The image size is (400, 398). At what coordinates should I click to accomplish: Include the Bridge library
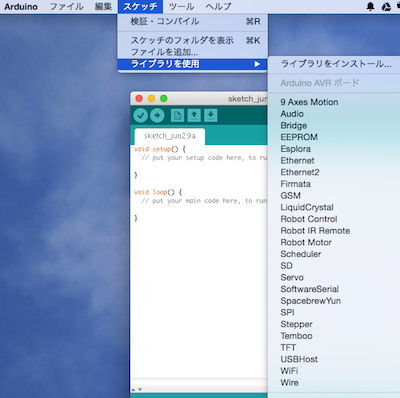click(334, 125)
